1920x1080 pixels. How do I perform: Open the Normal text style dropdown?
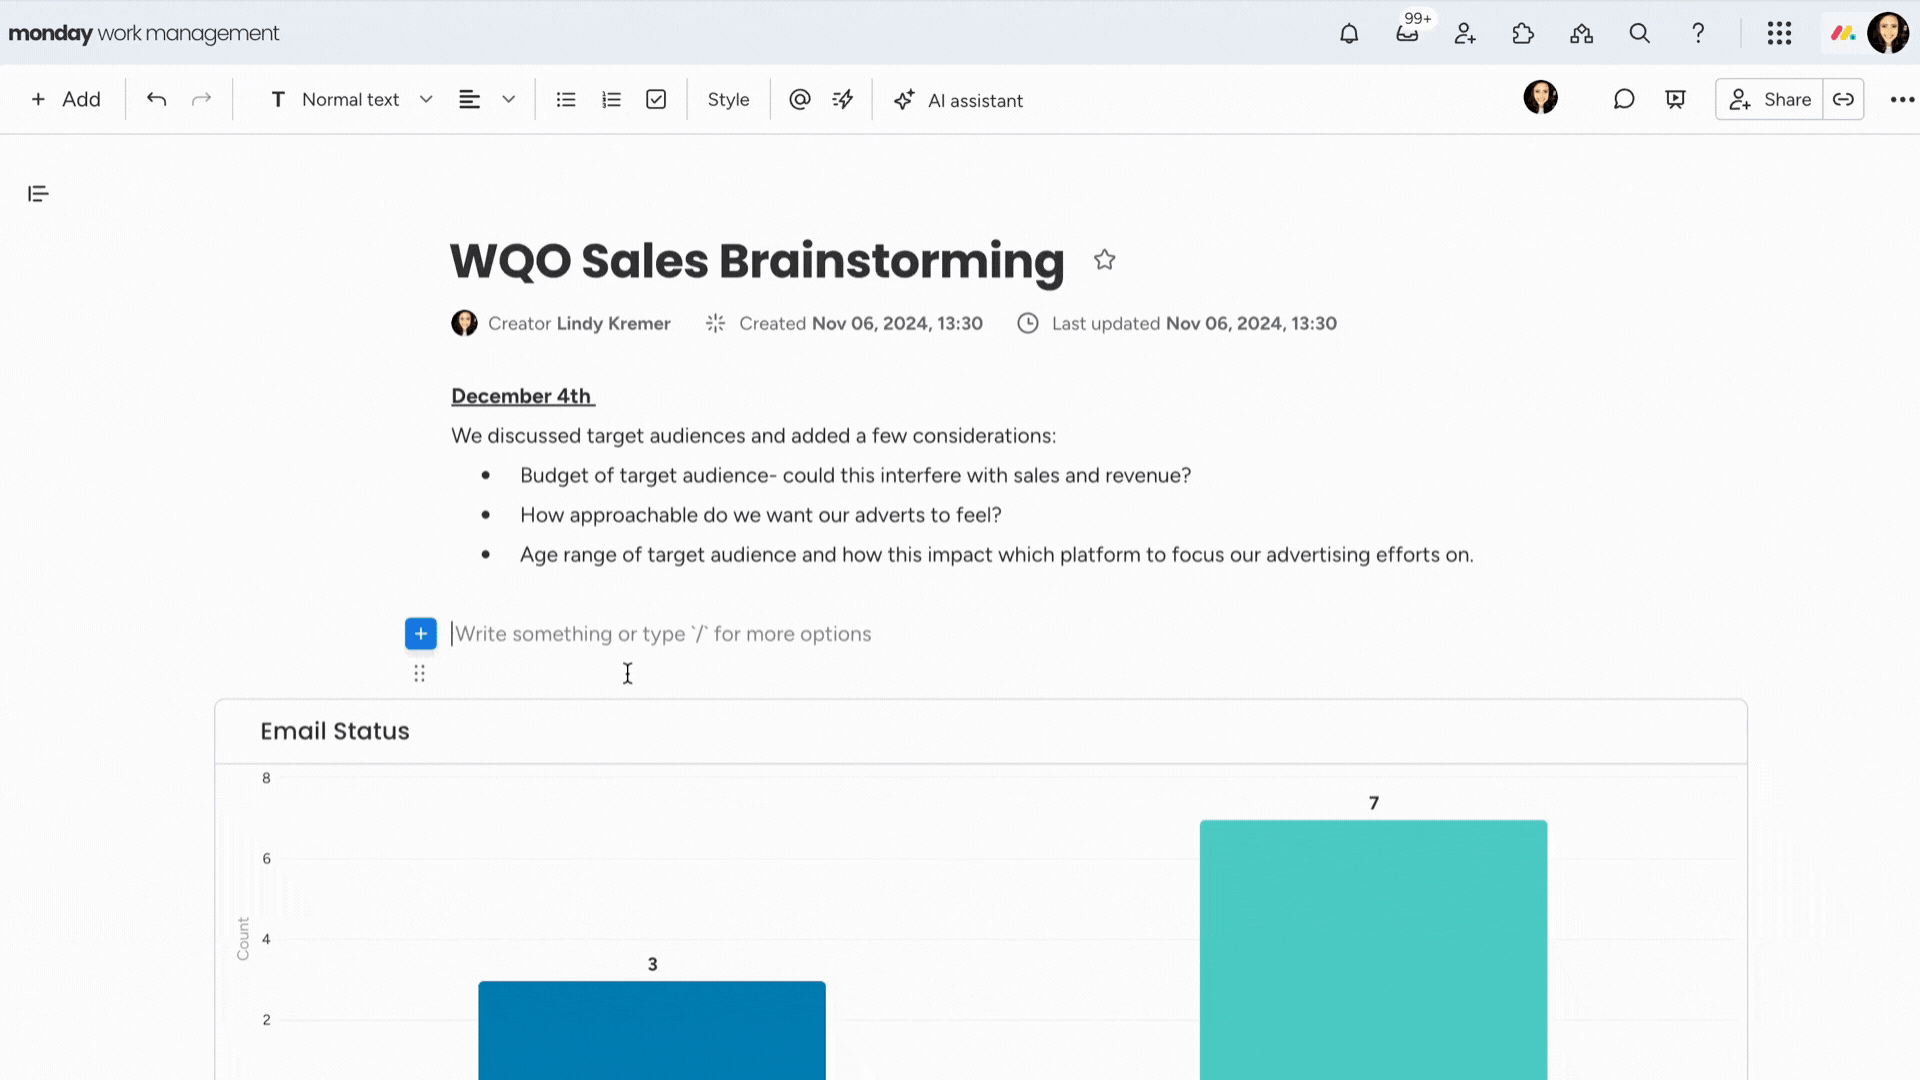click(351, 99)
